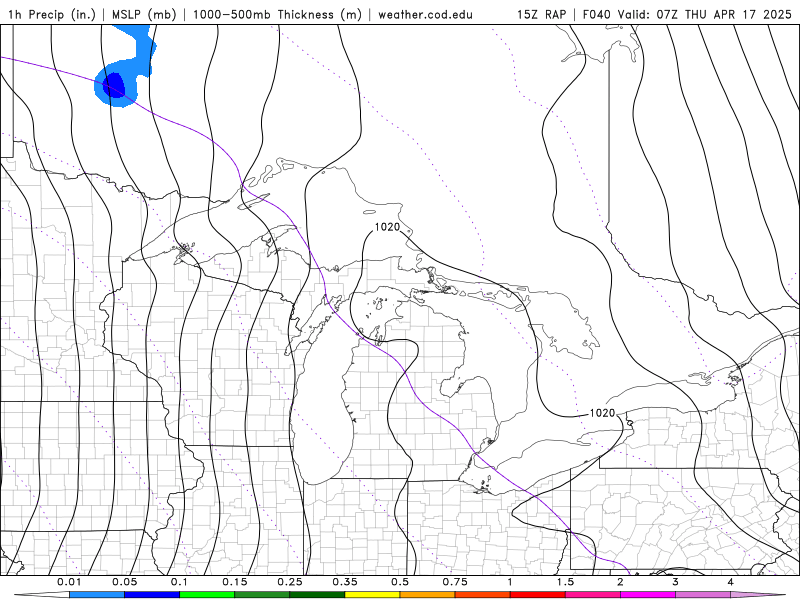Click the dark blue 0.05 legend swatch
The image size is (800, 600).
coord(152,595)
